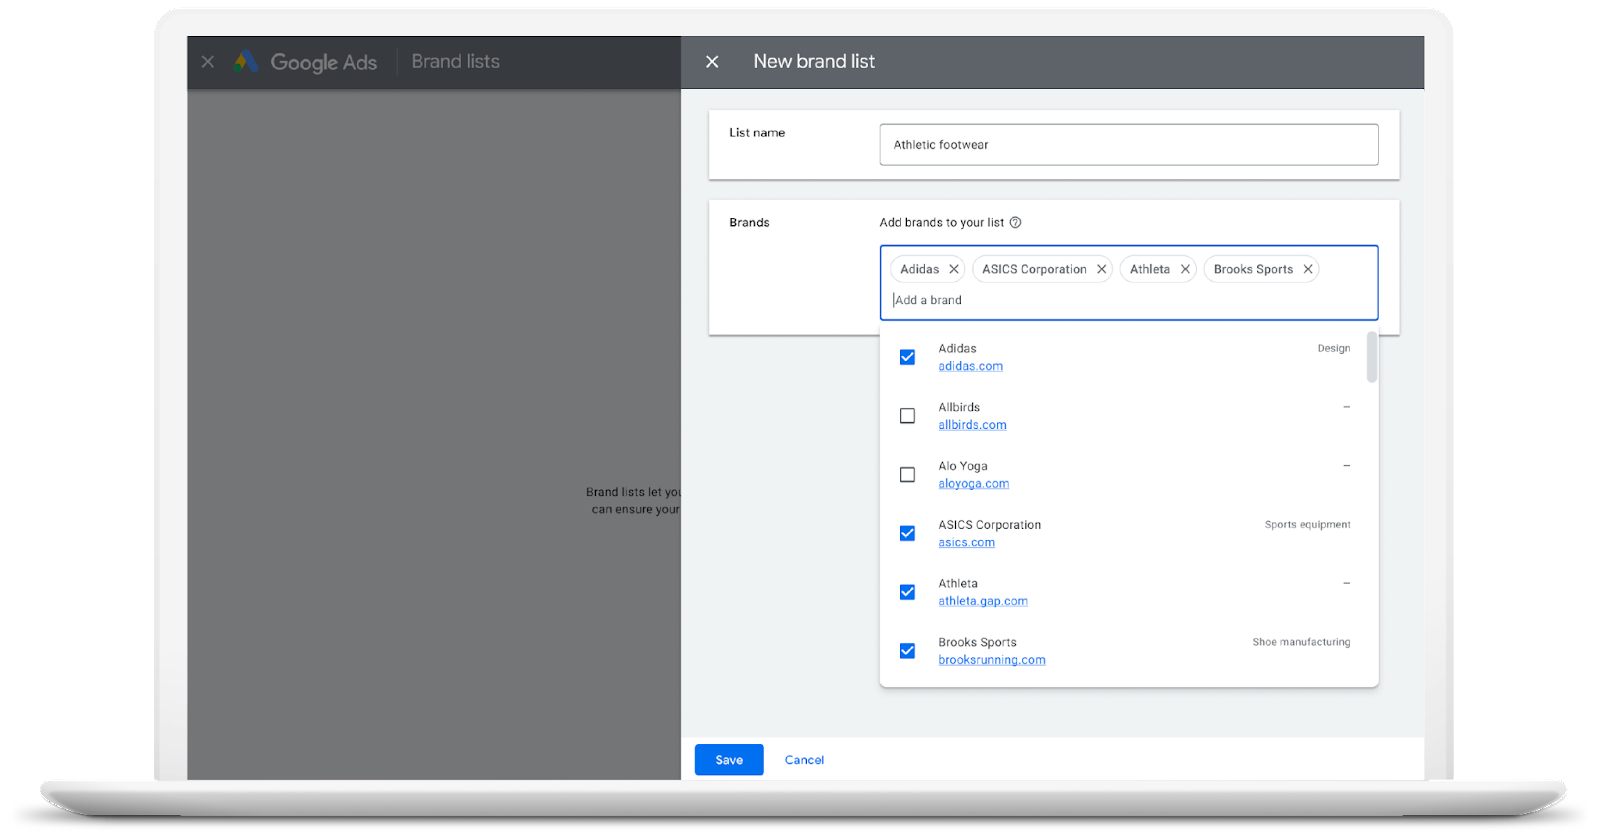Click the Cancel button

pyautogui.click(x=804, y=760)
